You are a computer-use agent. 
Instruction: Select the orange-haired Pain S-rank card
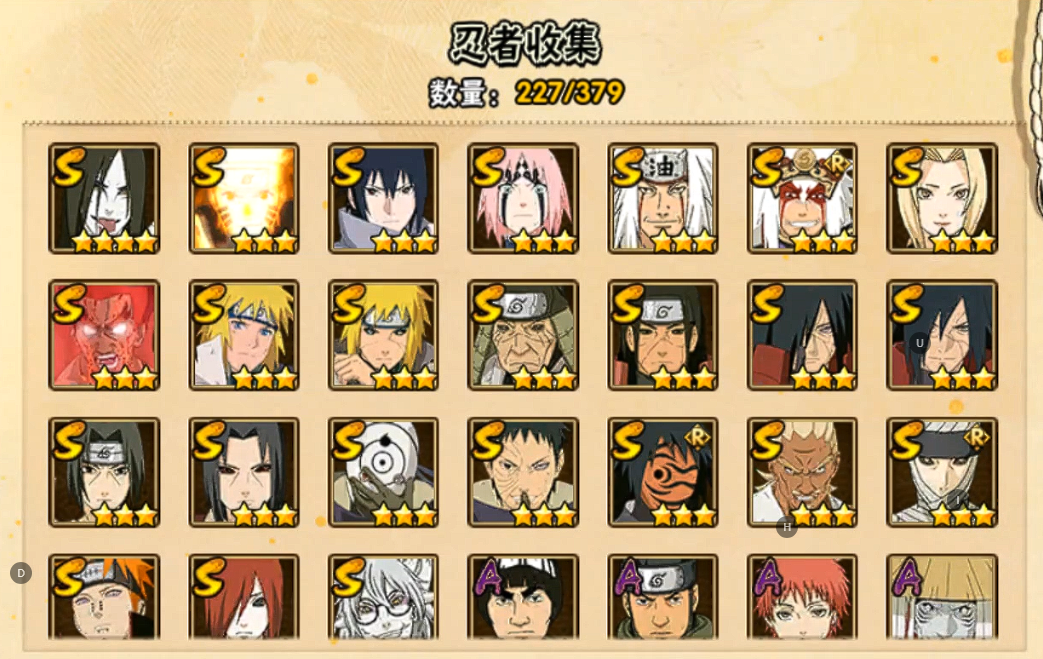(104, 597)
